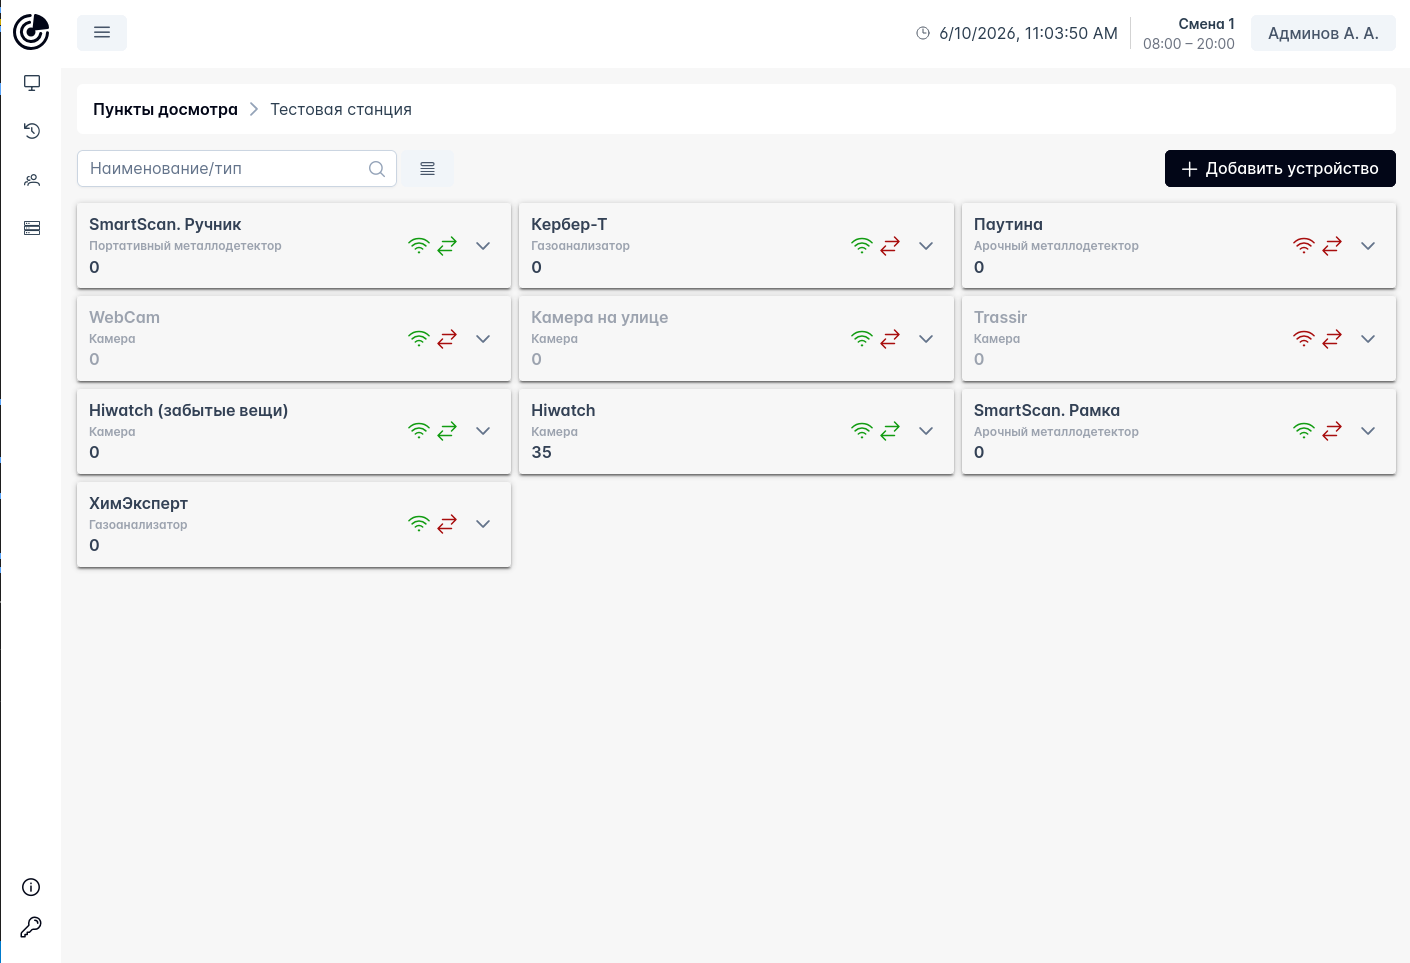Expand the Кербер-Т card
This screenshot has height=963, width=1410.
[926, 246]
